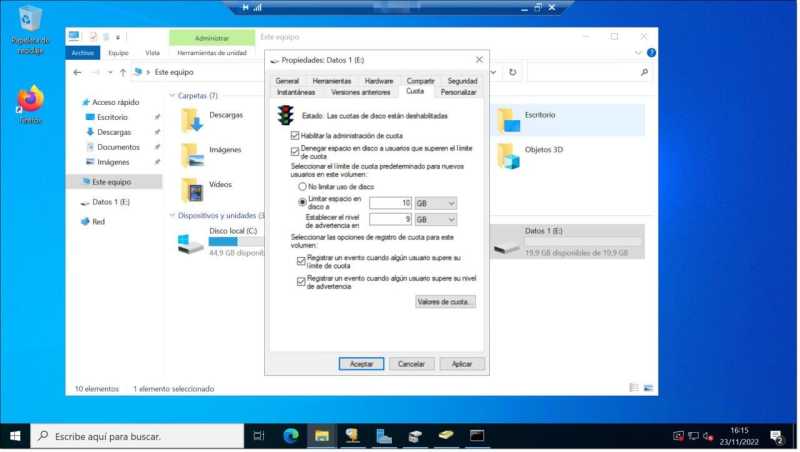Collapse the Carpetas (7) group
The width and height of the screenshot is (800, 452).
pyautogui.click(x=172, y=95)
